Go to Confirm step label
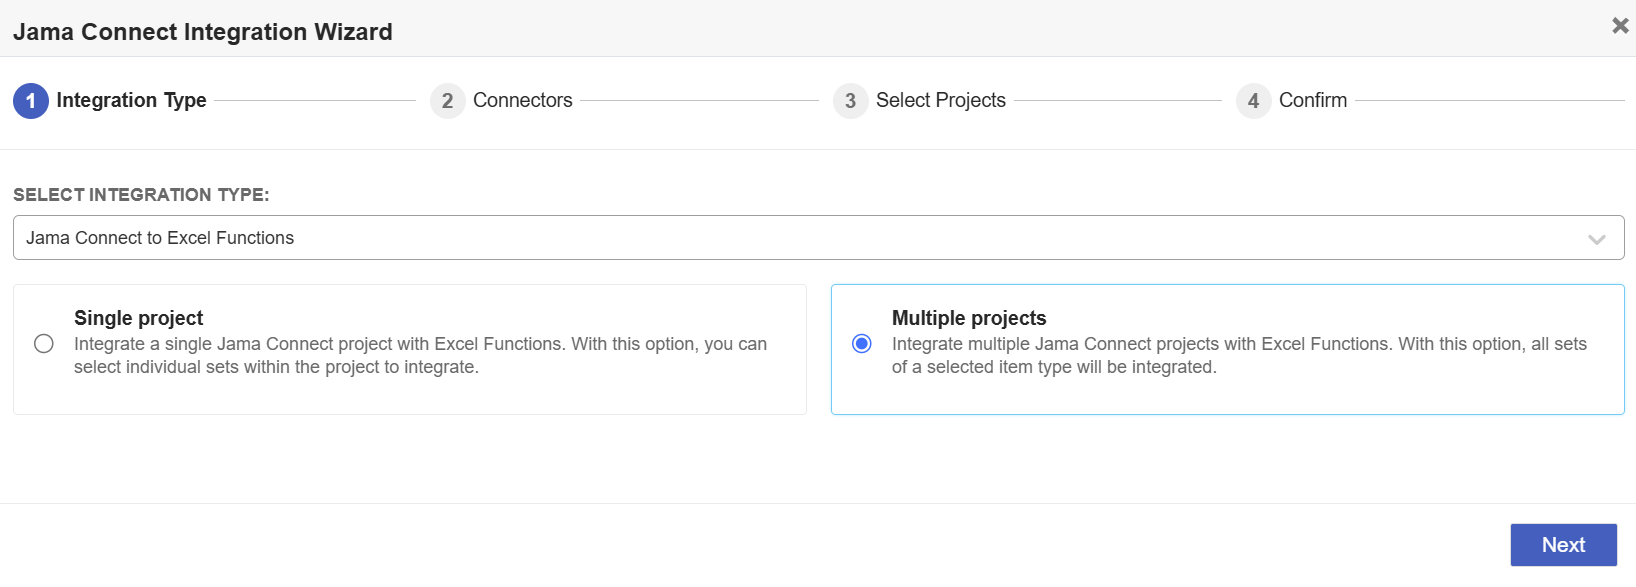The image size is (1636, 587). point(1313,100)
